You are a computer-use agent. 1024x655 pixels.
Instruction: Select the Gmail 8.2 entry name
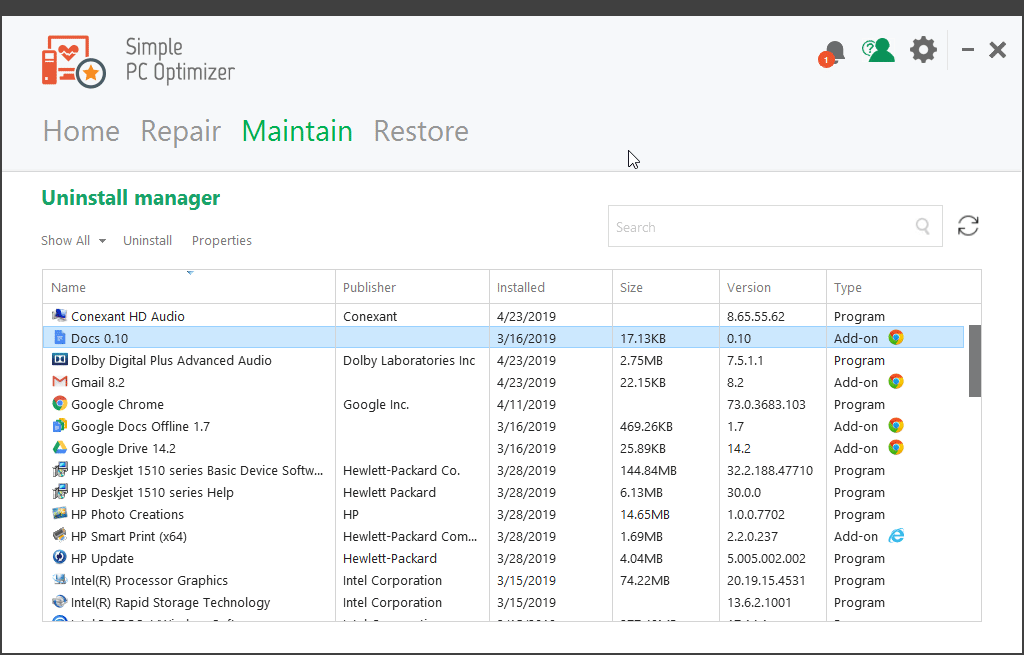click(x=98, y=382)
